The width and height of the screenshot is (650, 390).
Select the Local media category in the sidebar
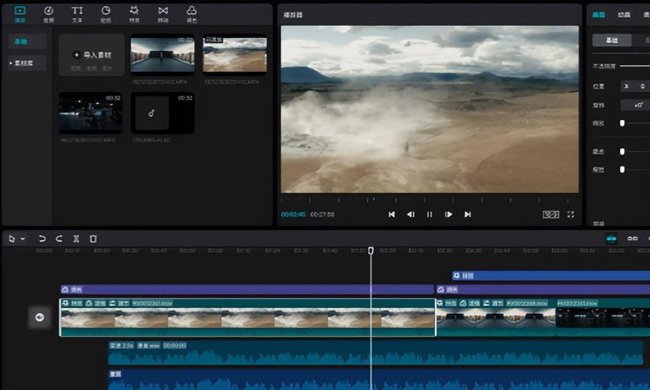pyautogui.click(x=27, y=41)
